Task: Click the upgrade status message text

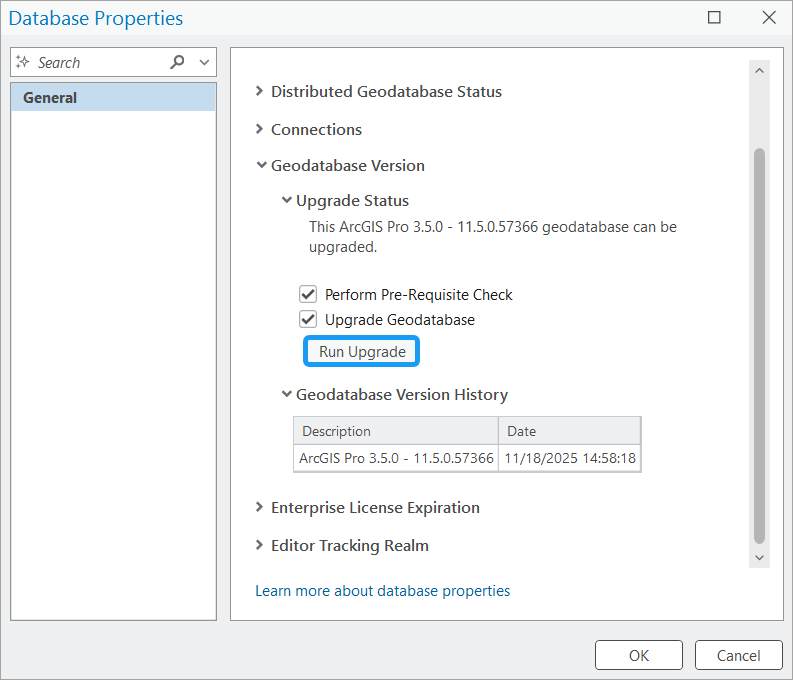Action: click(x=493, y=237)
